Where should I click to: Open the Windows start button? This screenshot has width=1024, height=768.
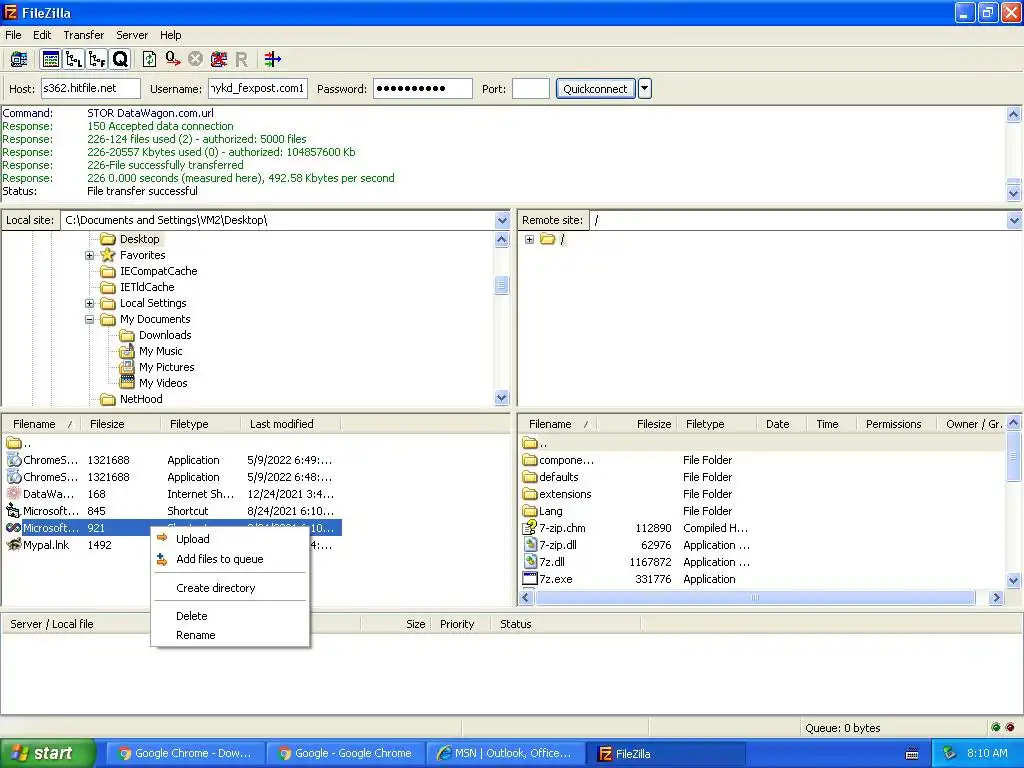[x=47, y=753]
